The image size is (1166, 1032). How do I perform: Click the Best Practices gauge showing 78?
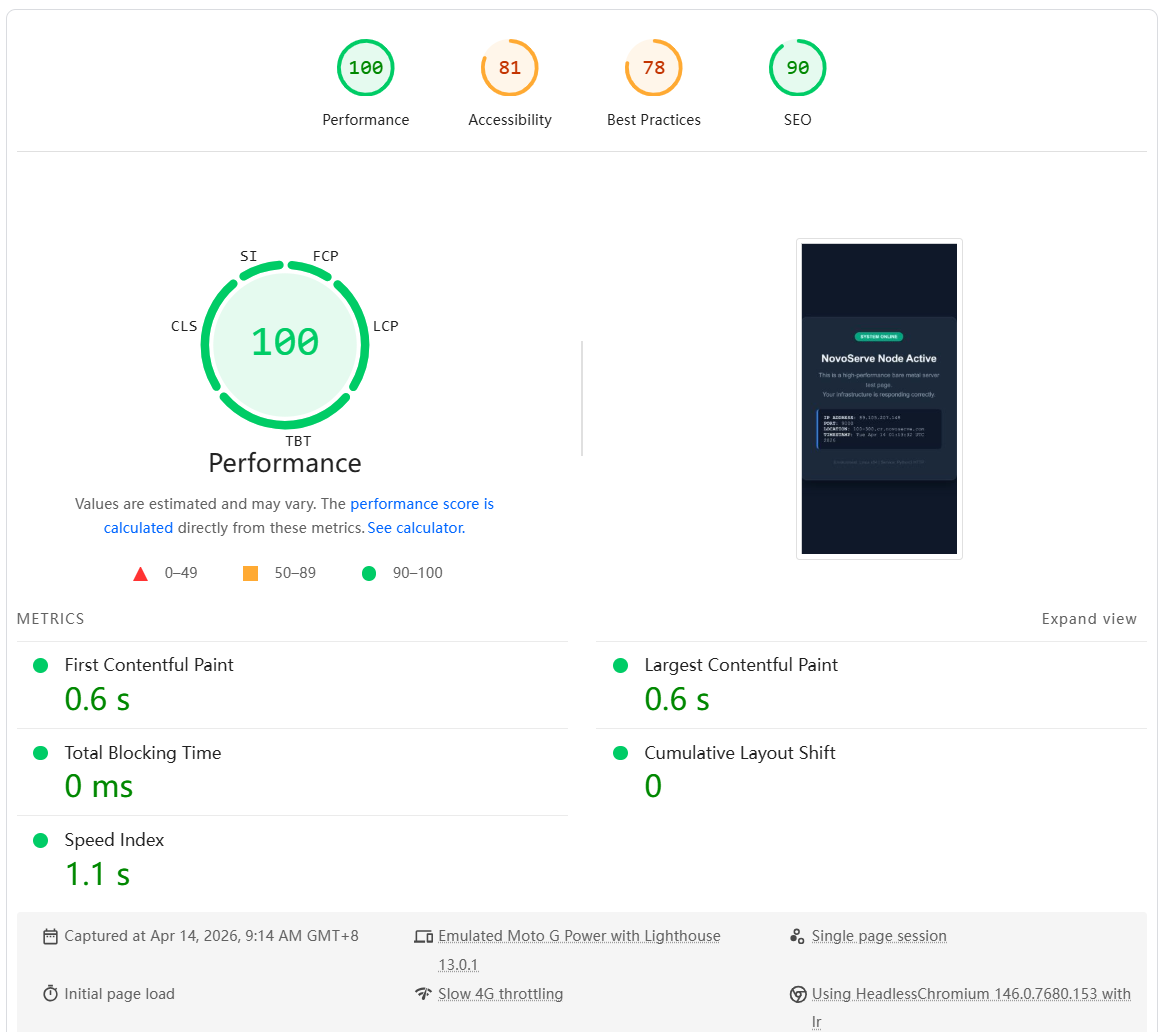(653, 68)
